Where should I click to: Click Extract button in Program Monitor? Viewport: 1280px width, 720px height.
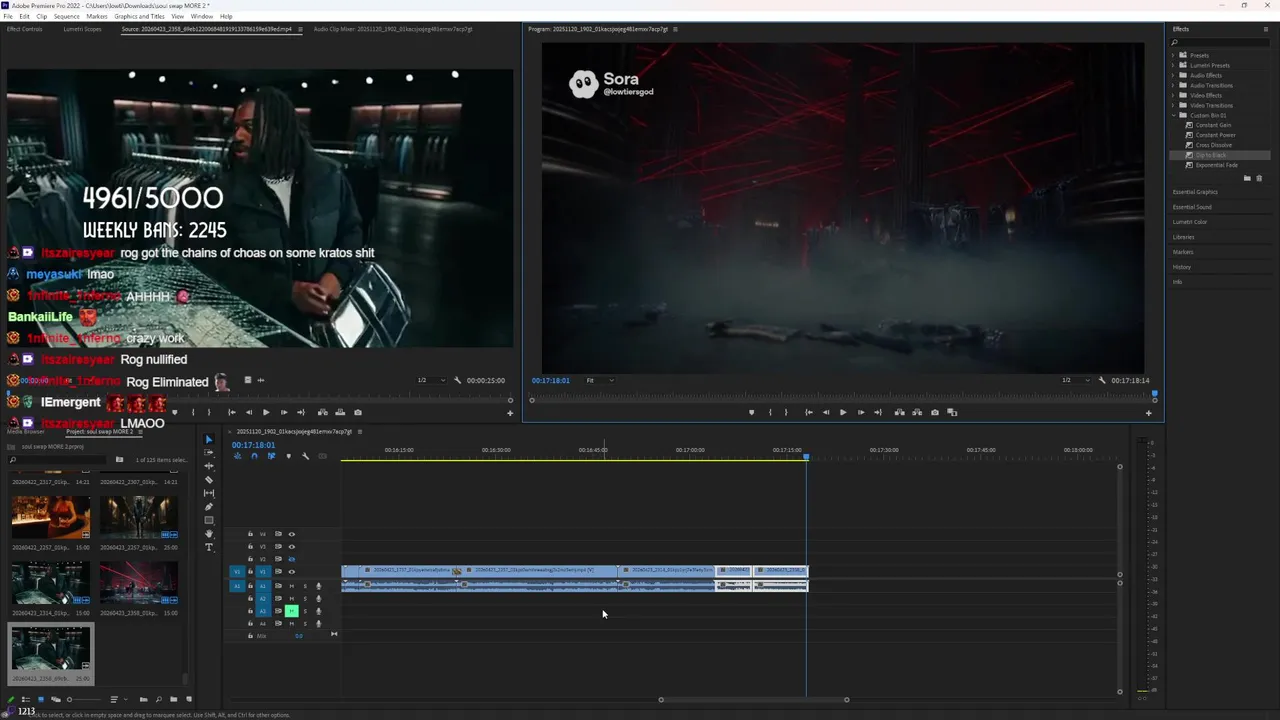coord(917,412)
